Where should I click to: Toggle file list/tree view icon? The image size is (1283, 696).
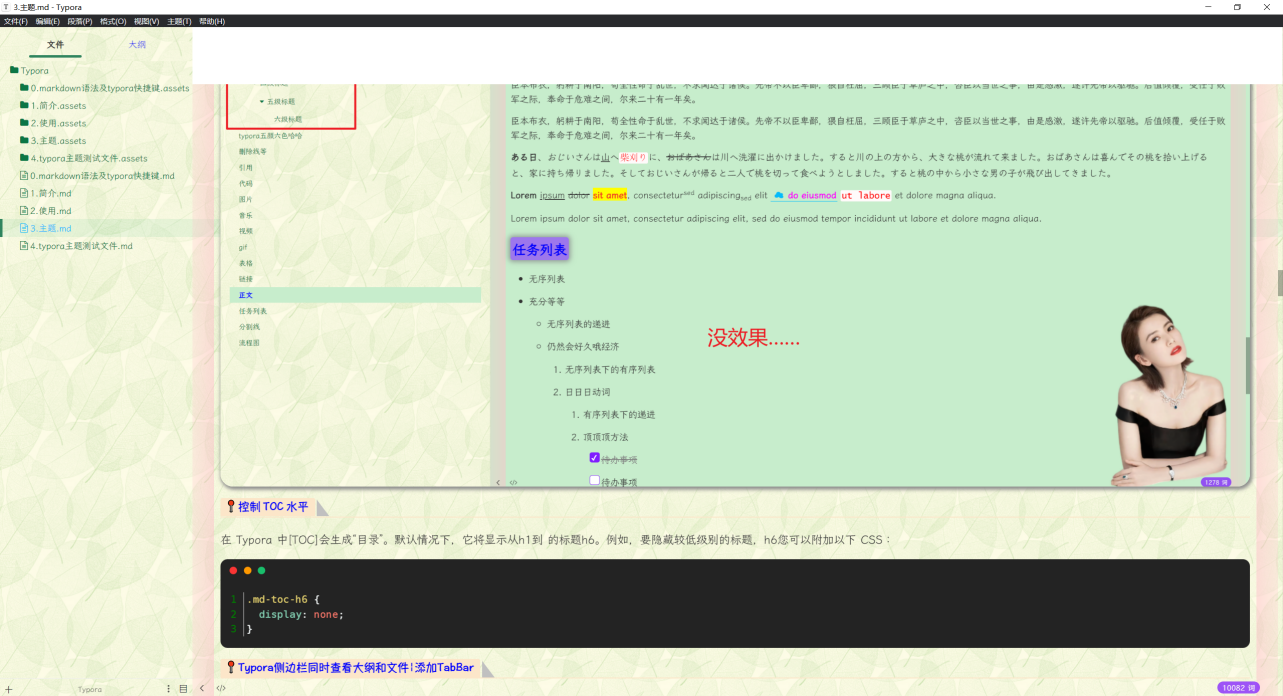click(x=183, y=688)
